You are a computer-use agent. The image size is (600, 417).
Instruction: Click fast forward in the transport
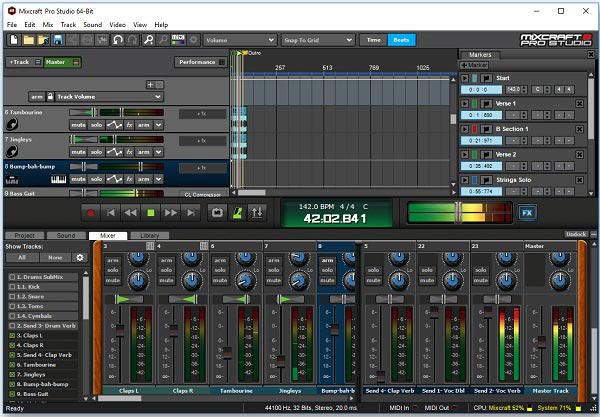point(171,213)
